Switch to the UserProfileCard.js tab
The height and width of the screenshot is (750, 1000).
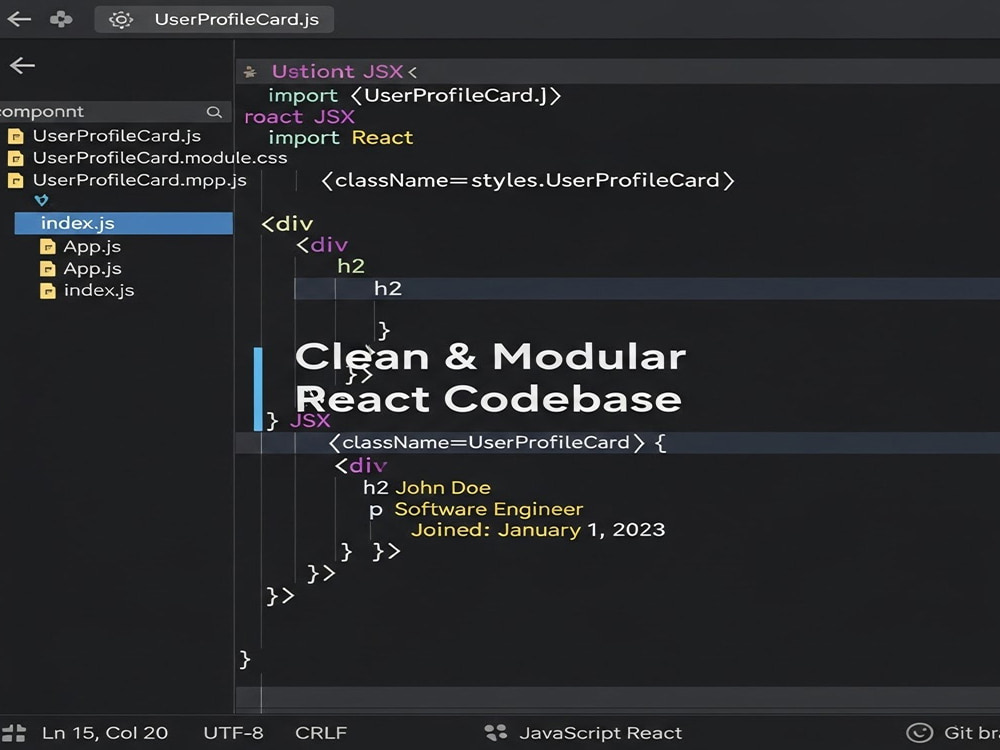(x=214, y=20)
